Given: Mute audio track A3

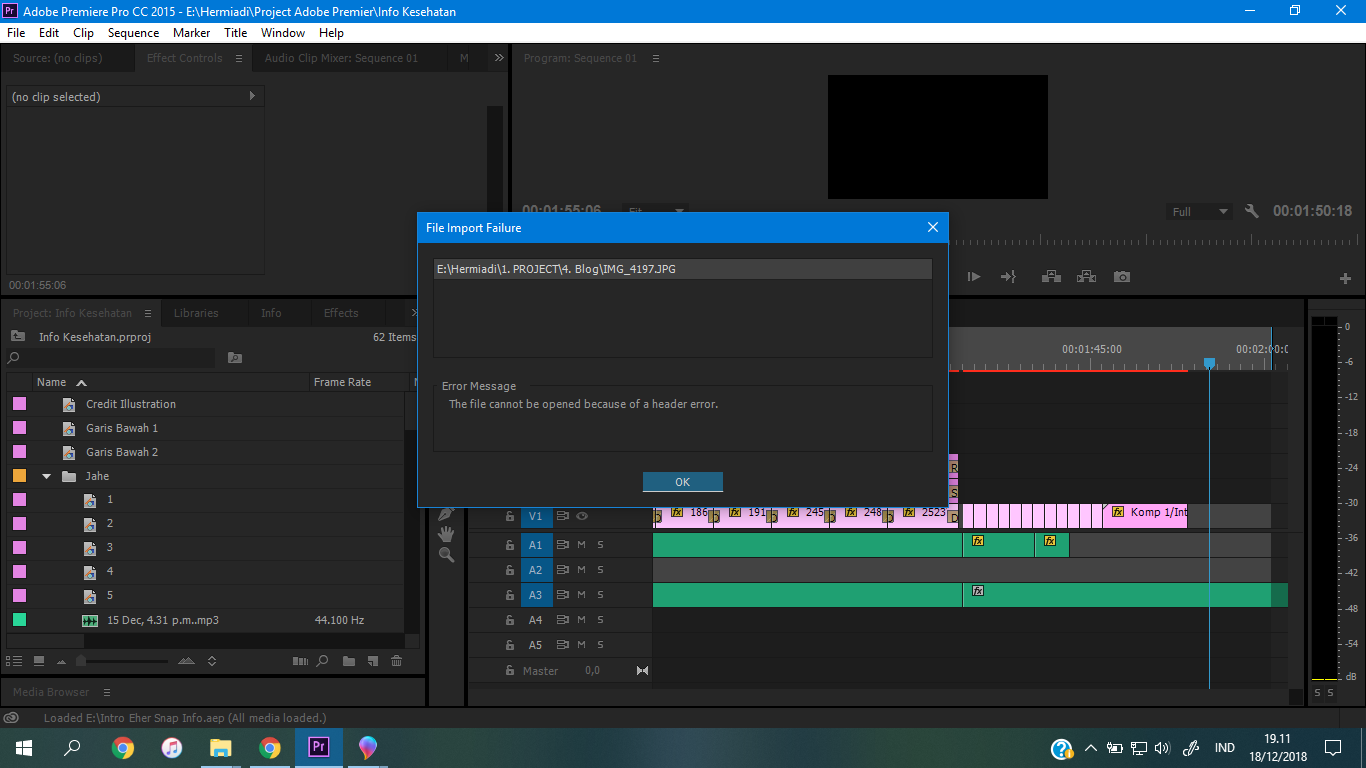Looking at the screenshot, I should coord(581,595).
